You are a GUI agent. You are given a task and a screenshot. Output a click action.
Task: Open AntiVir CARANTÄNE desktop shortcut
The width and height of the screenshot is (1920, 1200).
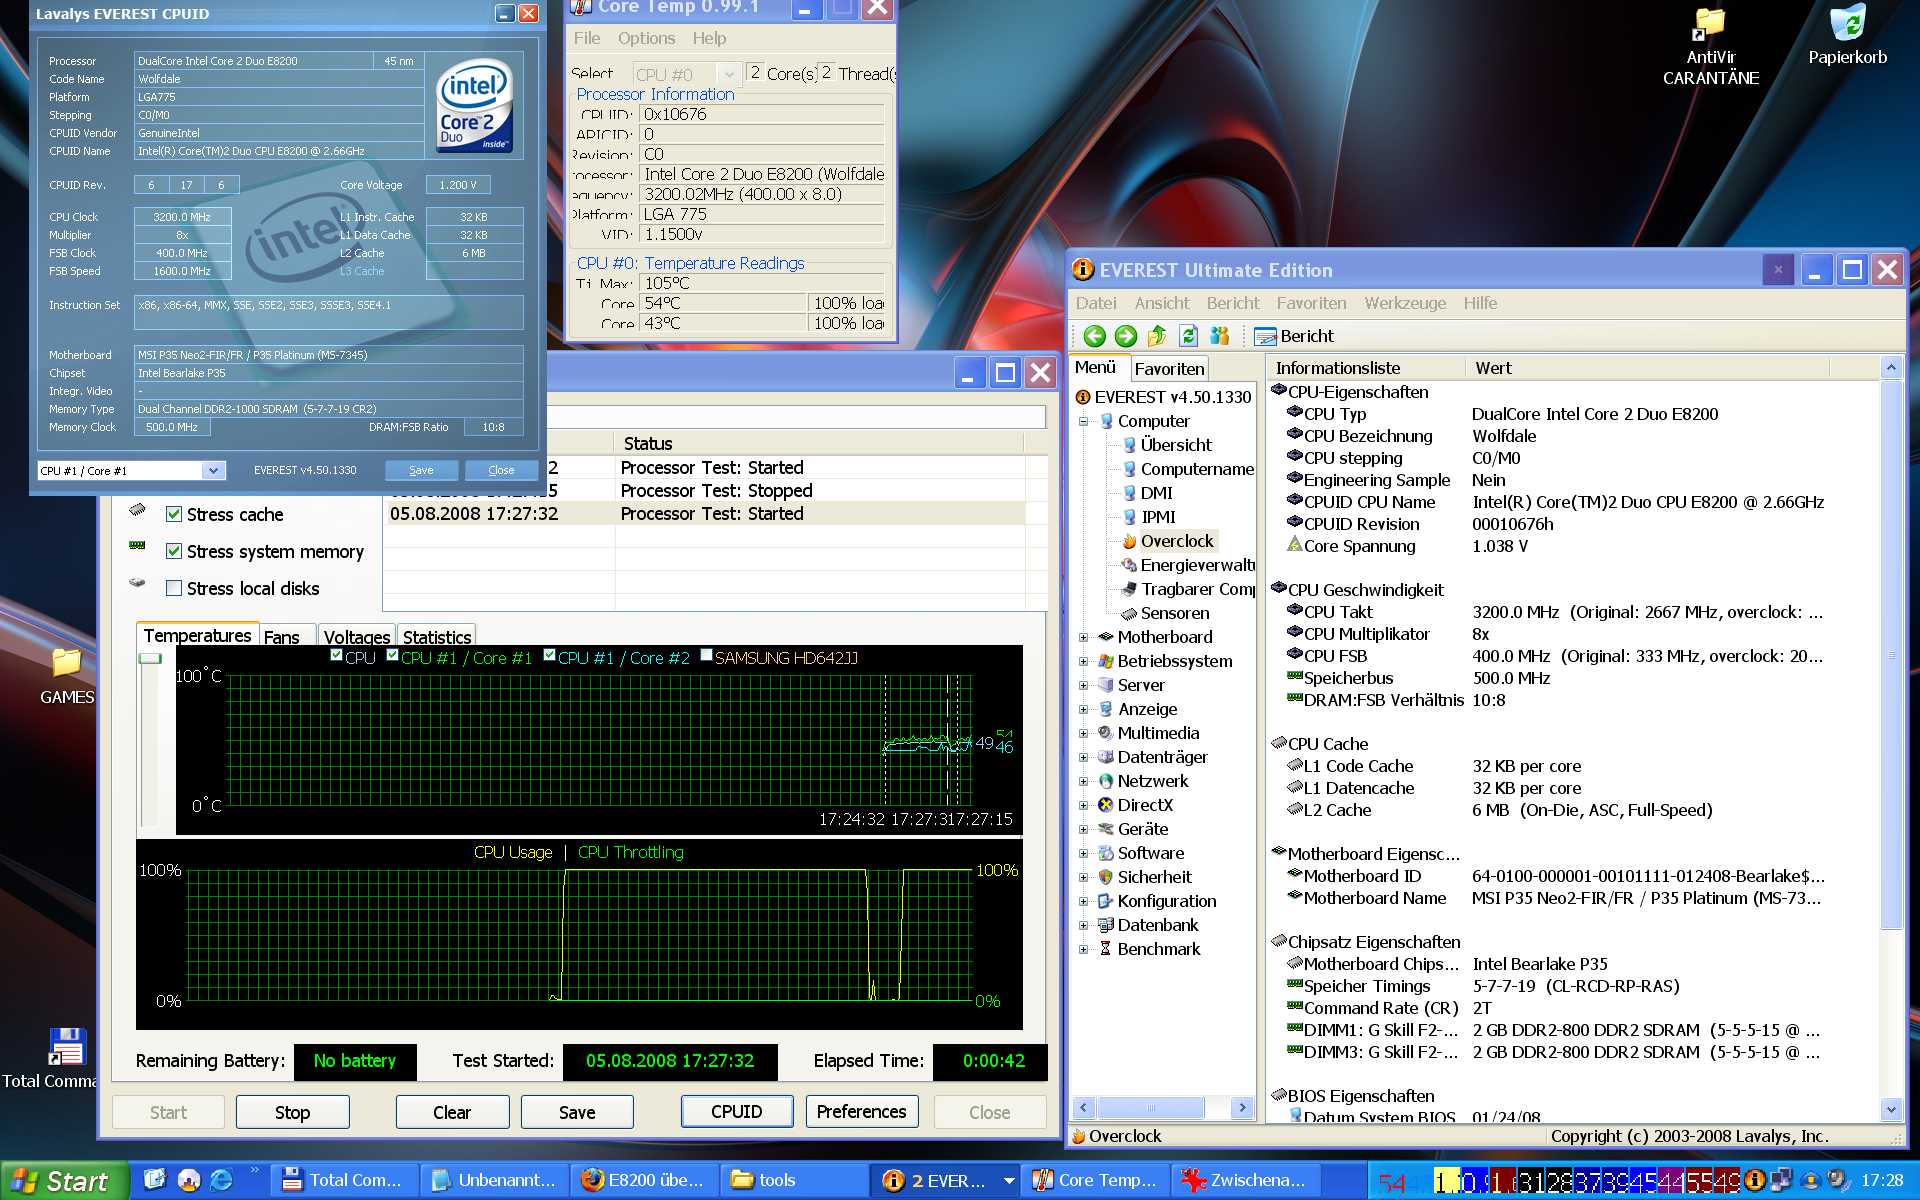1710,46
